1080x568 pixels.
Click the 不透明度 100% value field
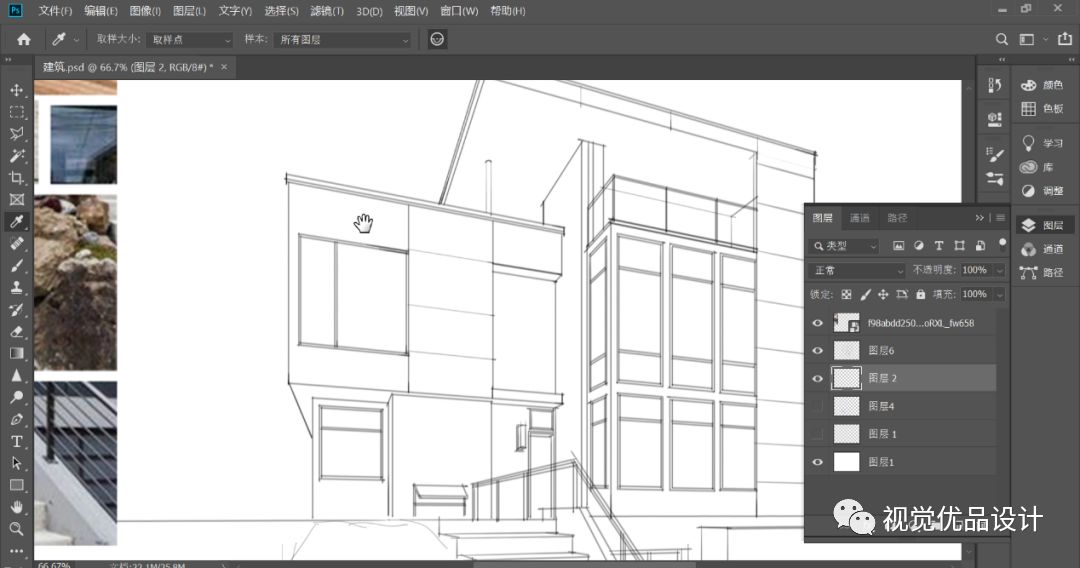click(975, 271)
